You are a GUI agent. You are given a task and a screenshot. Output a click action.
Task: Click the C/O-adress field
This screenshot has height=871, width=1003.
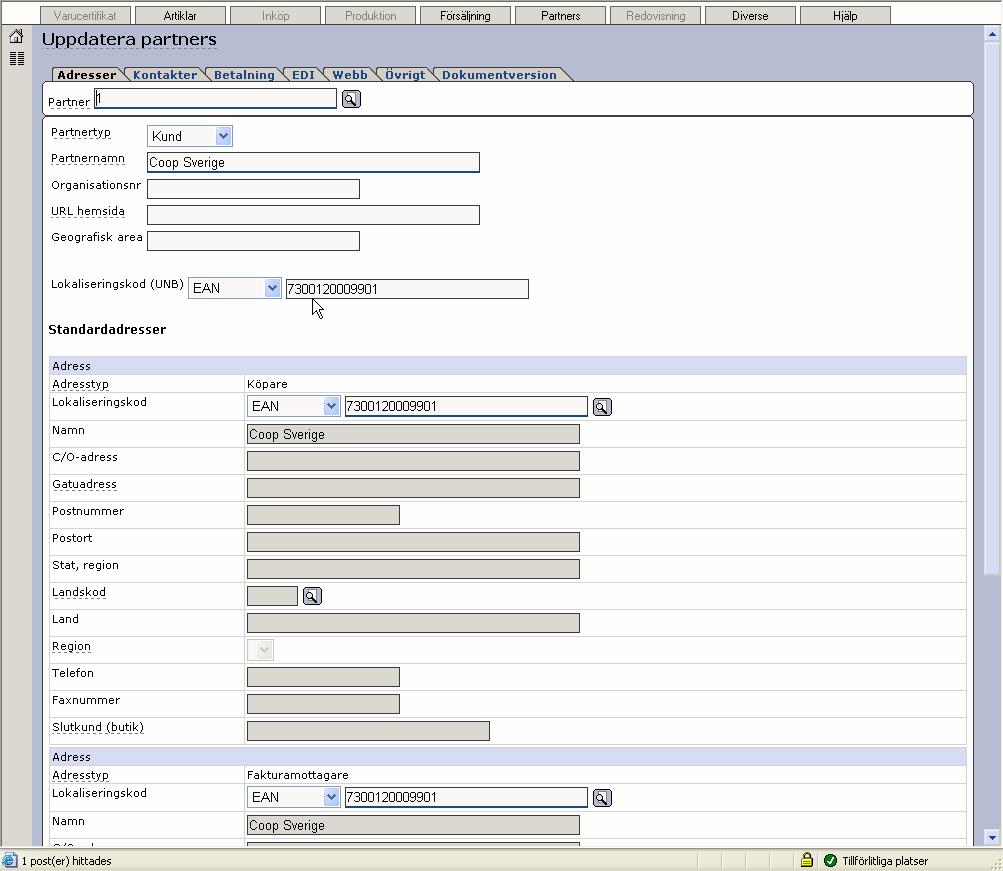pos(413,461)
